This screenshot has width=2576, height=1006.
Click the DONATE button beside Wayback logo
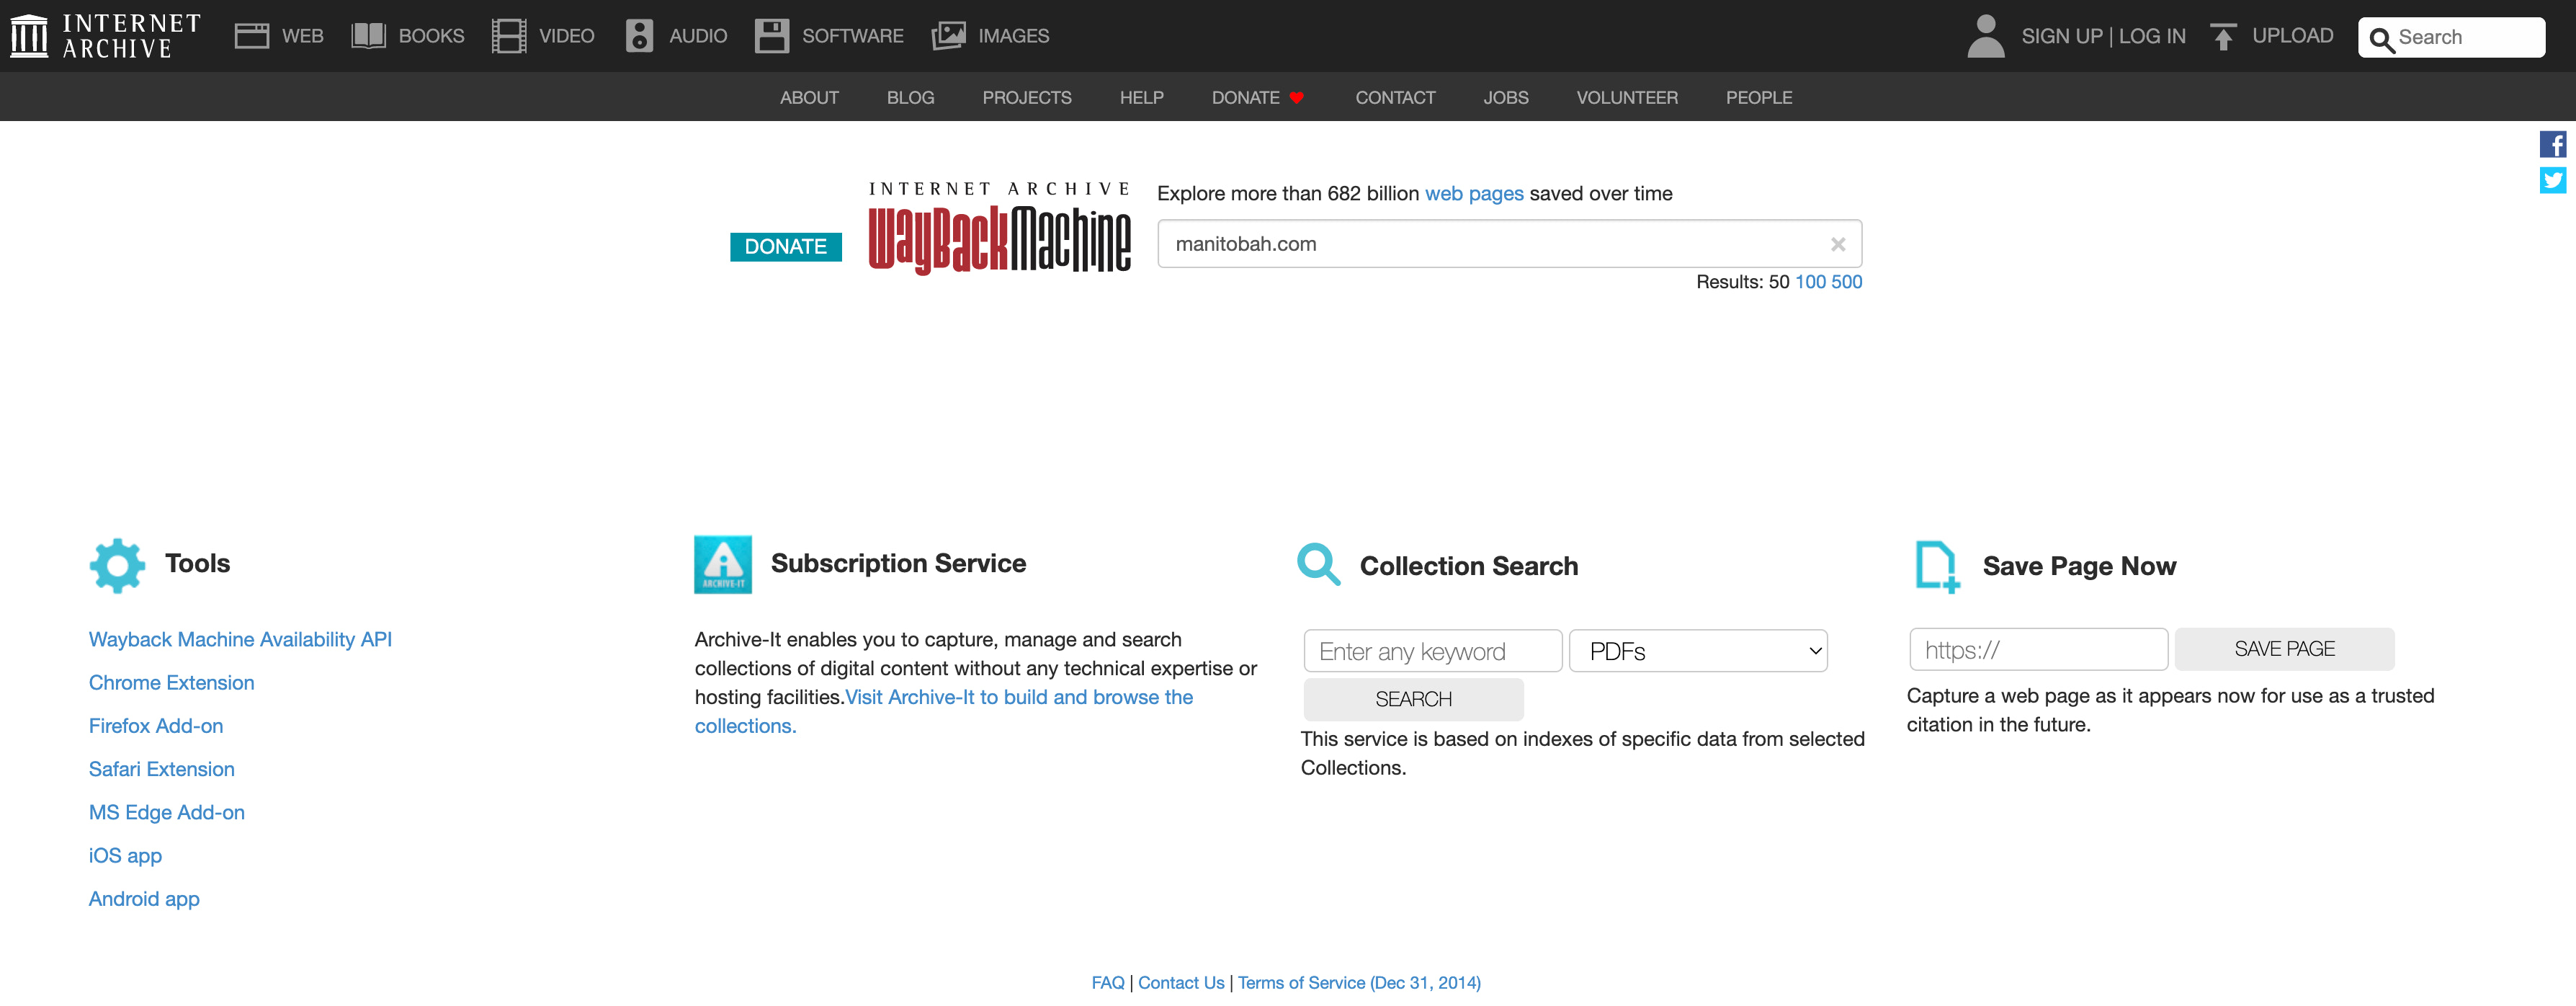point(785,246)
